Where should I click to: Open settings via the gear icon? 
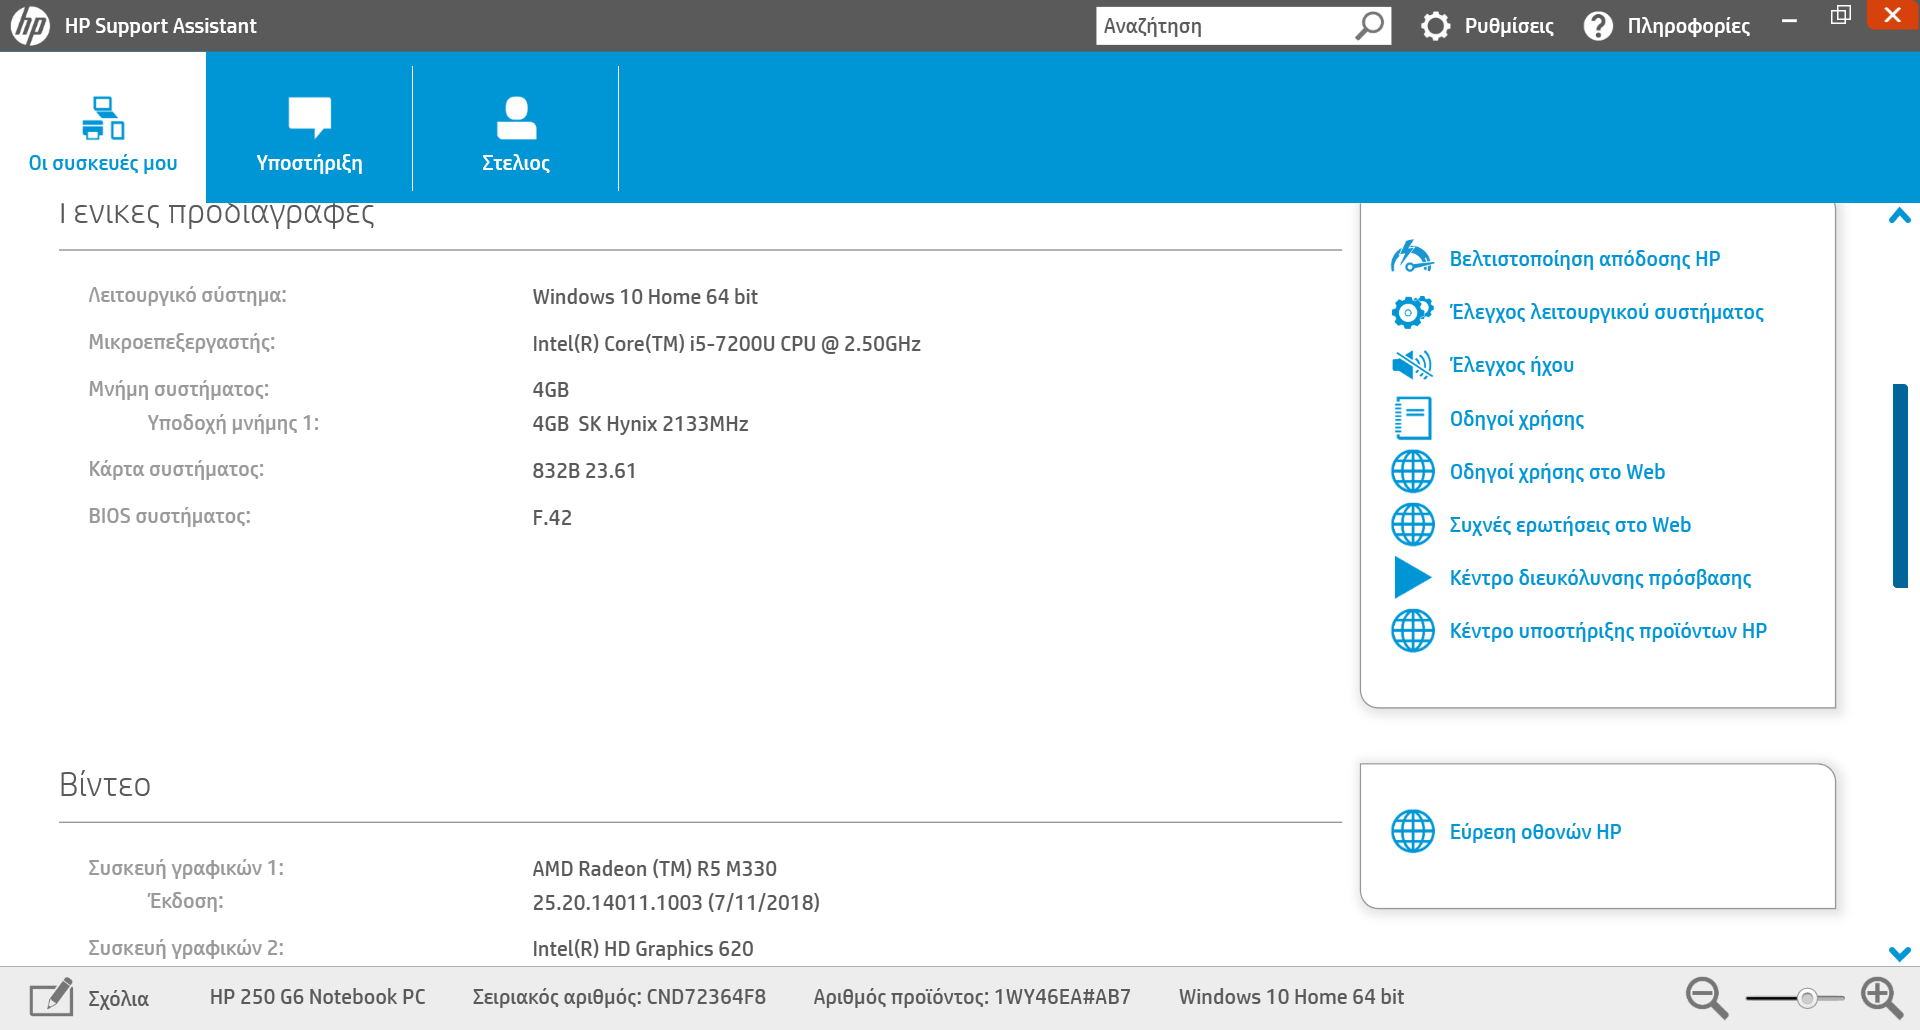pos(1435,26)
